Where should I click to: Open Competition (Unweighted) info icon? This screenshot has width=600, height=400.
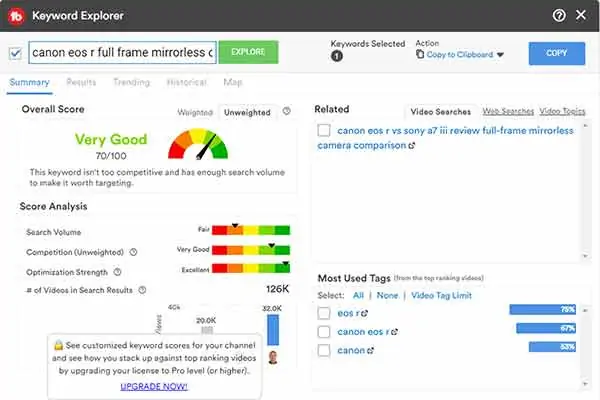click(x=133, y=252)
